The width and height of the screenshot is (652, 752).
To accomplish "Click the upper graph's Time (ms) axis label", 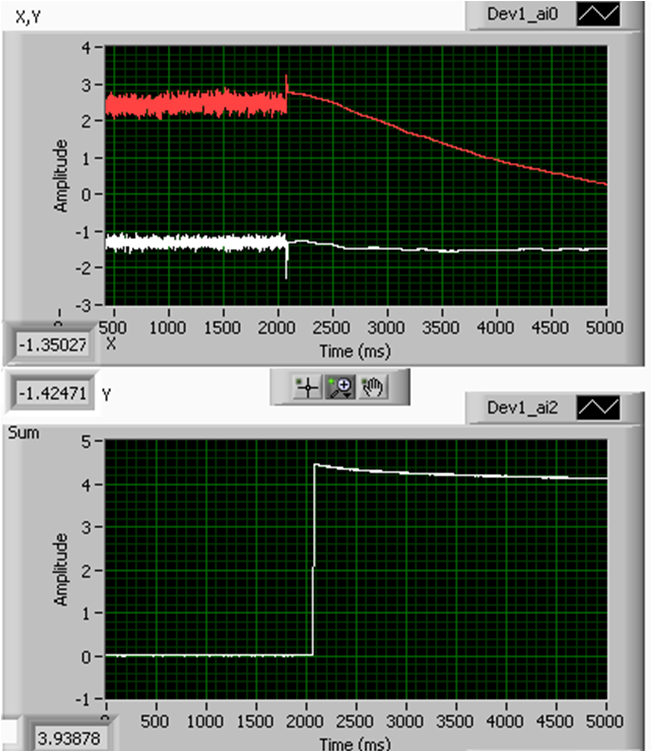I will (355, 350).
